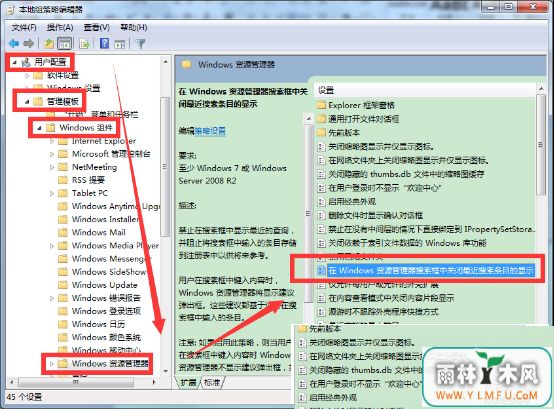The width and height of the screenshot is (554, 409).
Task: Click the action pane toggle icon beside Help
Action: click(x=120, y=44)
